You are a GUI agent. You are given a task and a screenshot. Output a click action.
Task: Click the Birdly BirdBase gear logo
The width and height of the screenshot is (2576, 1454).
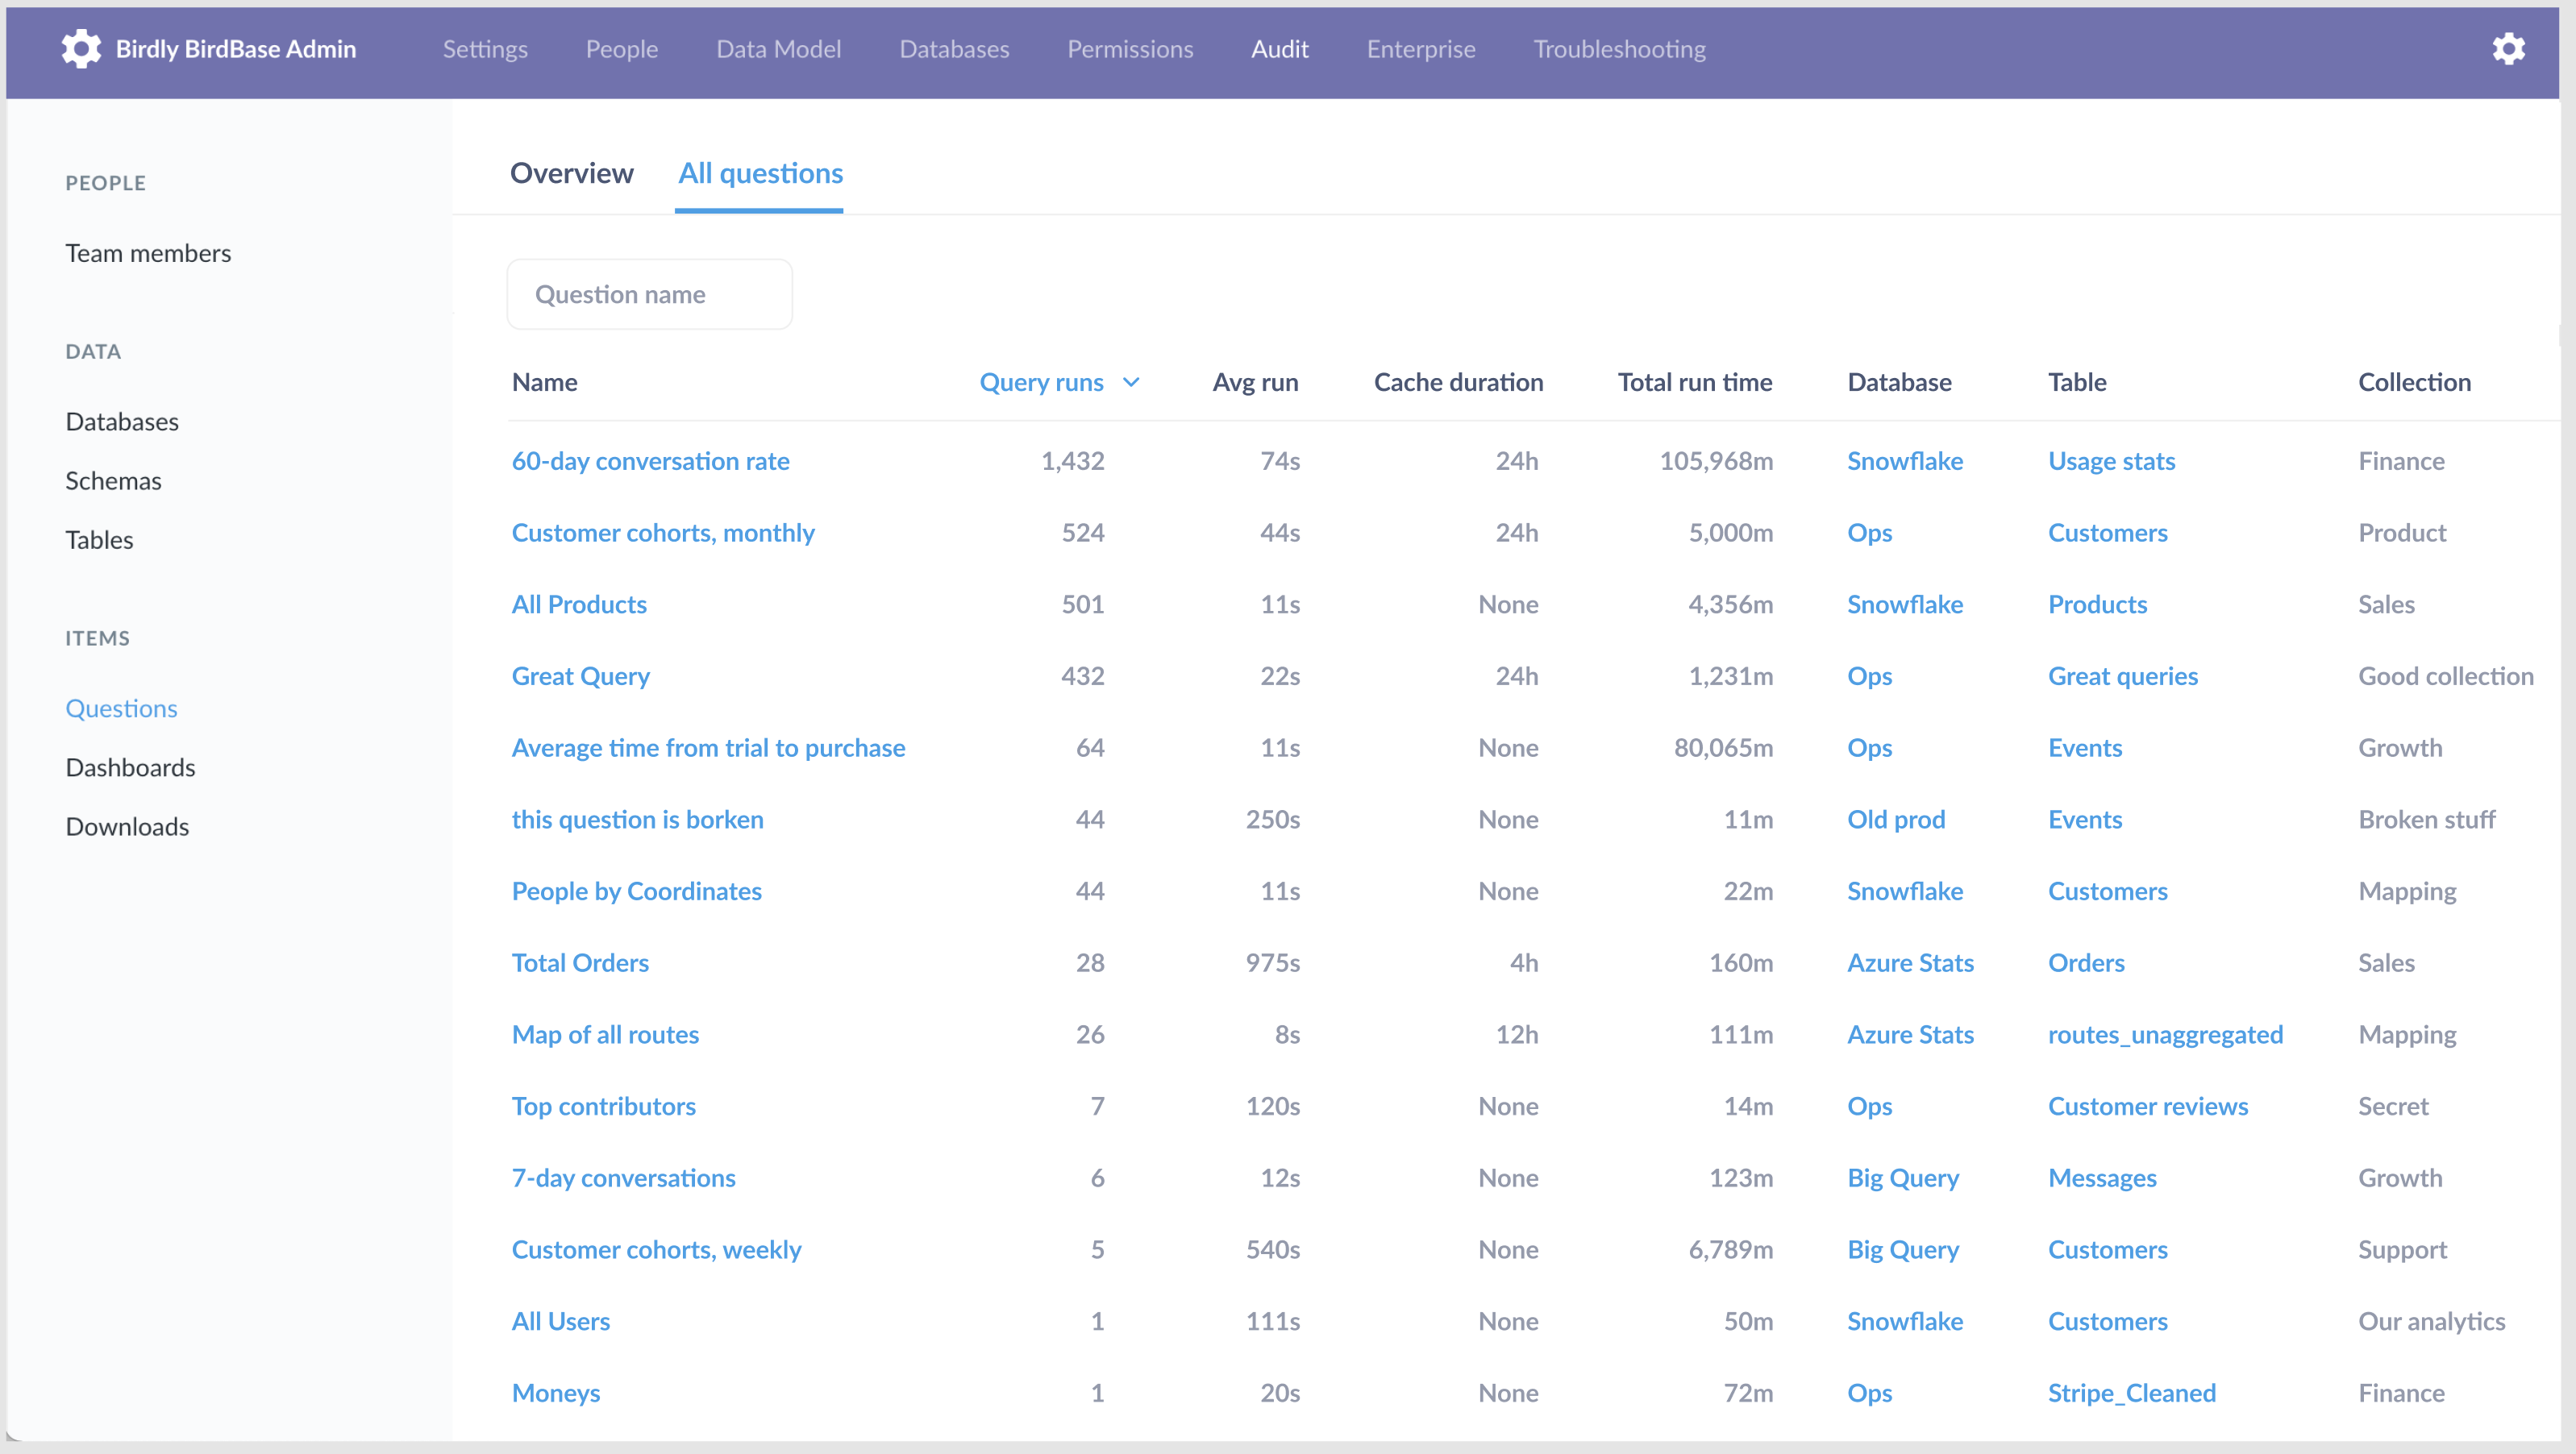pos(80,48)
